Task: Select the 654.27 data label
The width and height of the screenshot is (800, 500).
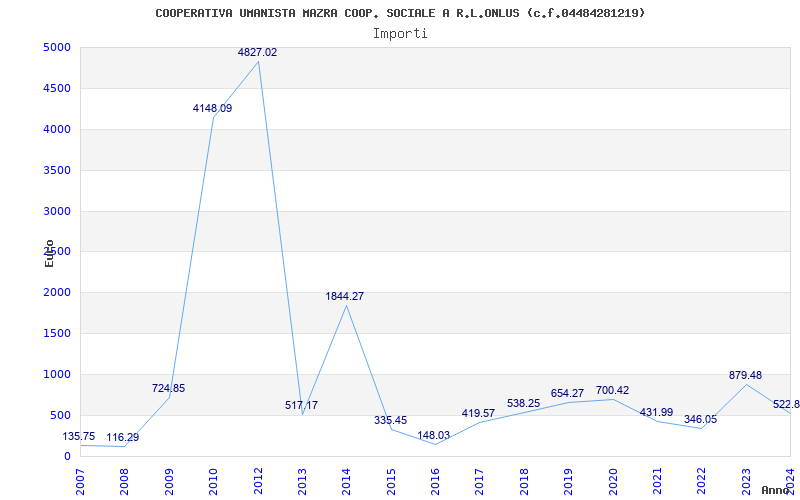Action: [567, 394]
